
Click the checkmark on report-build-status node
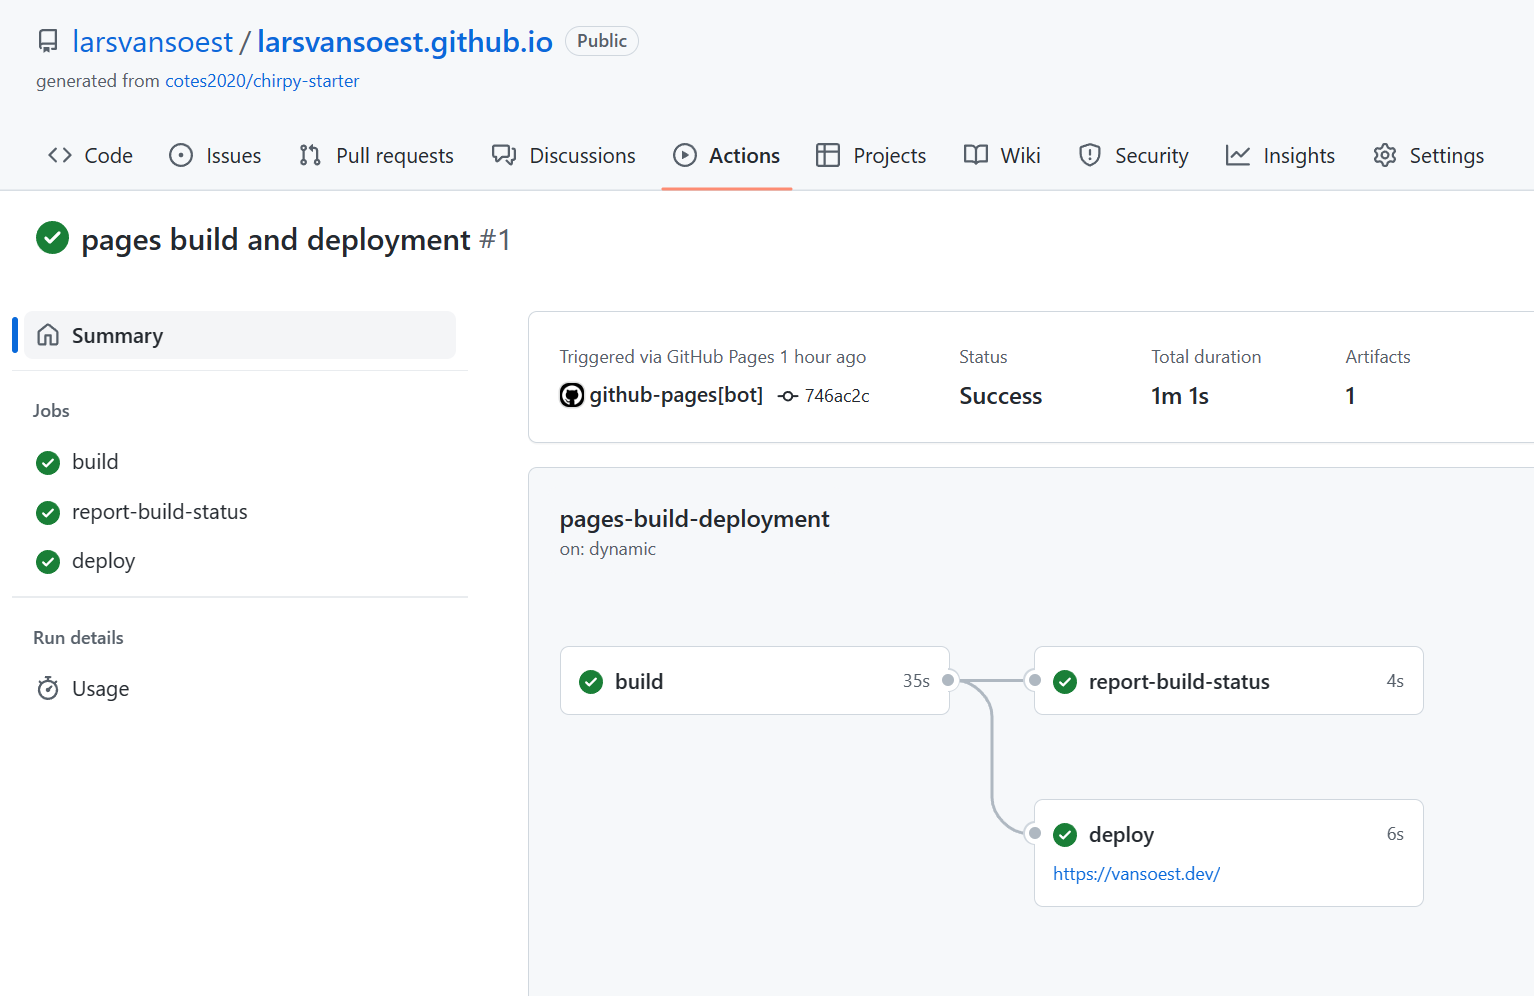1064,681
